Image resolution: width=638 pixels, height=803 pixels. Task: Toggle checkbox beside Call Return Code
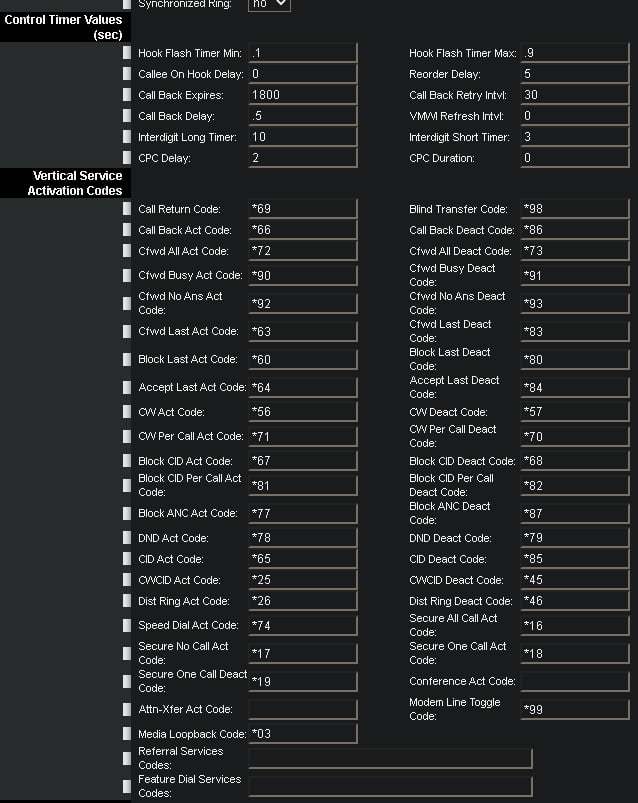point(127,209)
